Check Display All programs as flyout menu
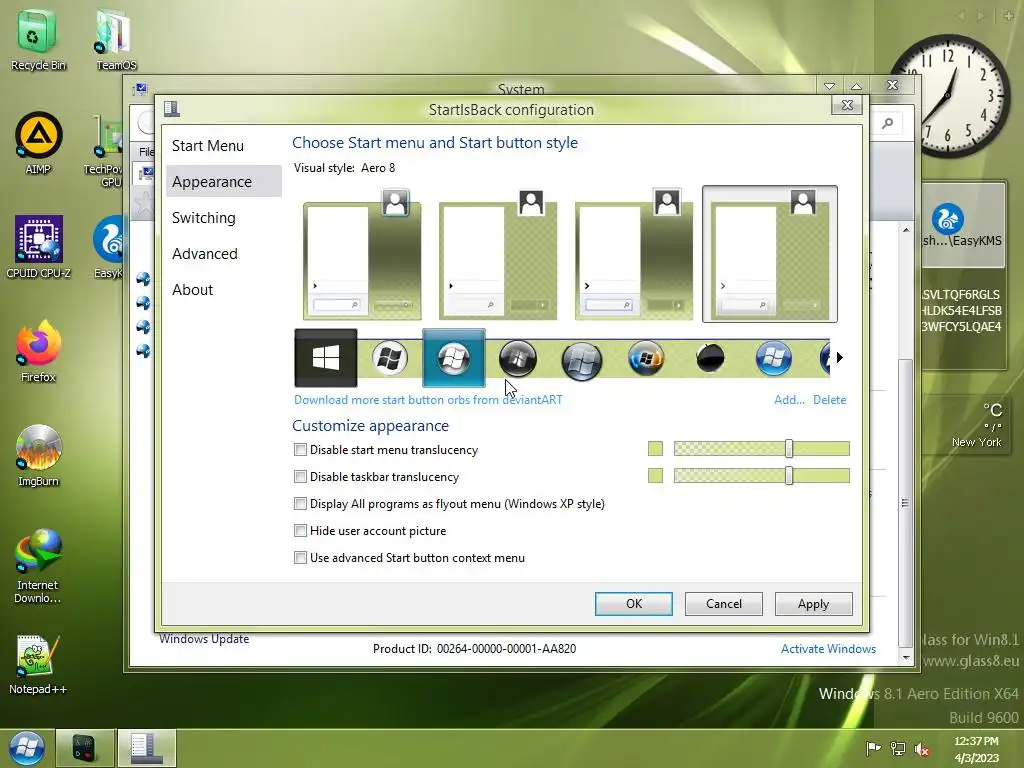Image resolution: width=1024 pixels, height=768 pixels. pyautogui.click(x=300, y=504)
